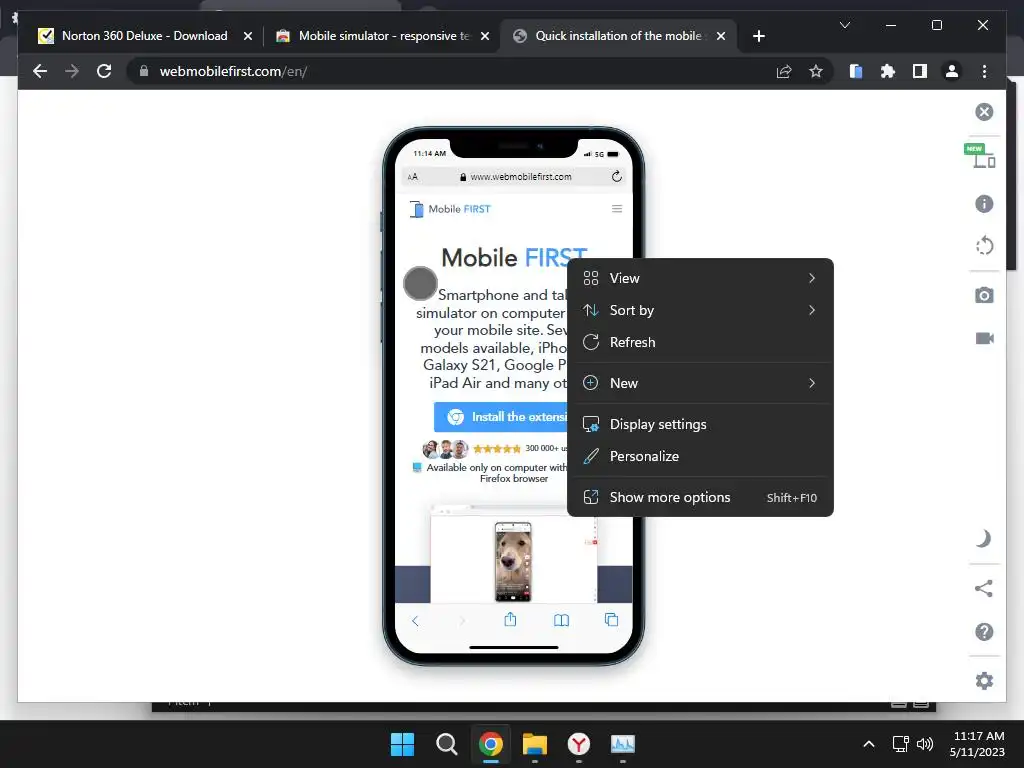Viewport: 1024px width, 768px height.
Task: Open Yandex browser from taskbar
Action: click(579, 744)
